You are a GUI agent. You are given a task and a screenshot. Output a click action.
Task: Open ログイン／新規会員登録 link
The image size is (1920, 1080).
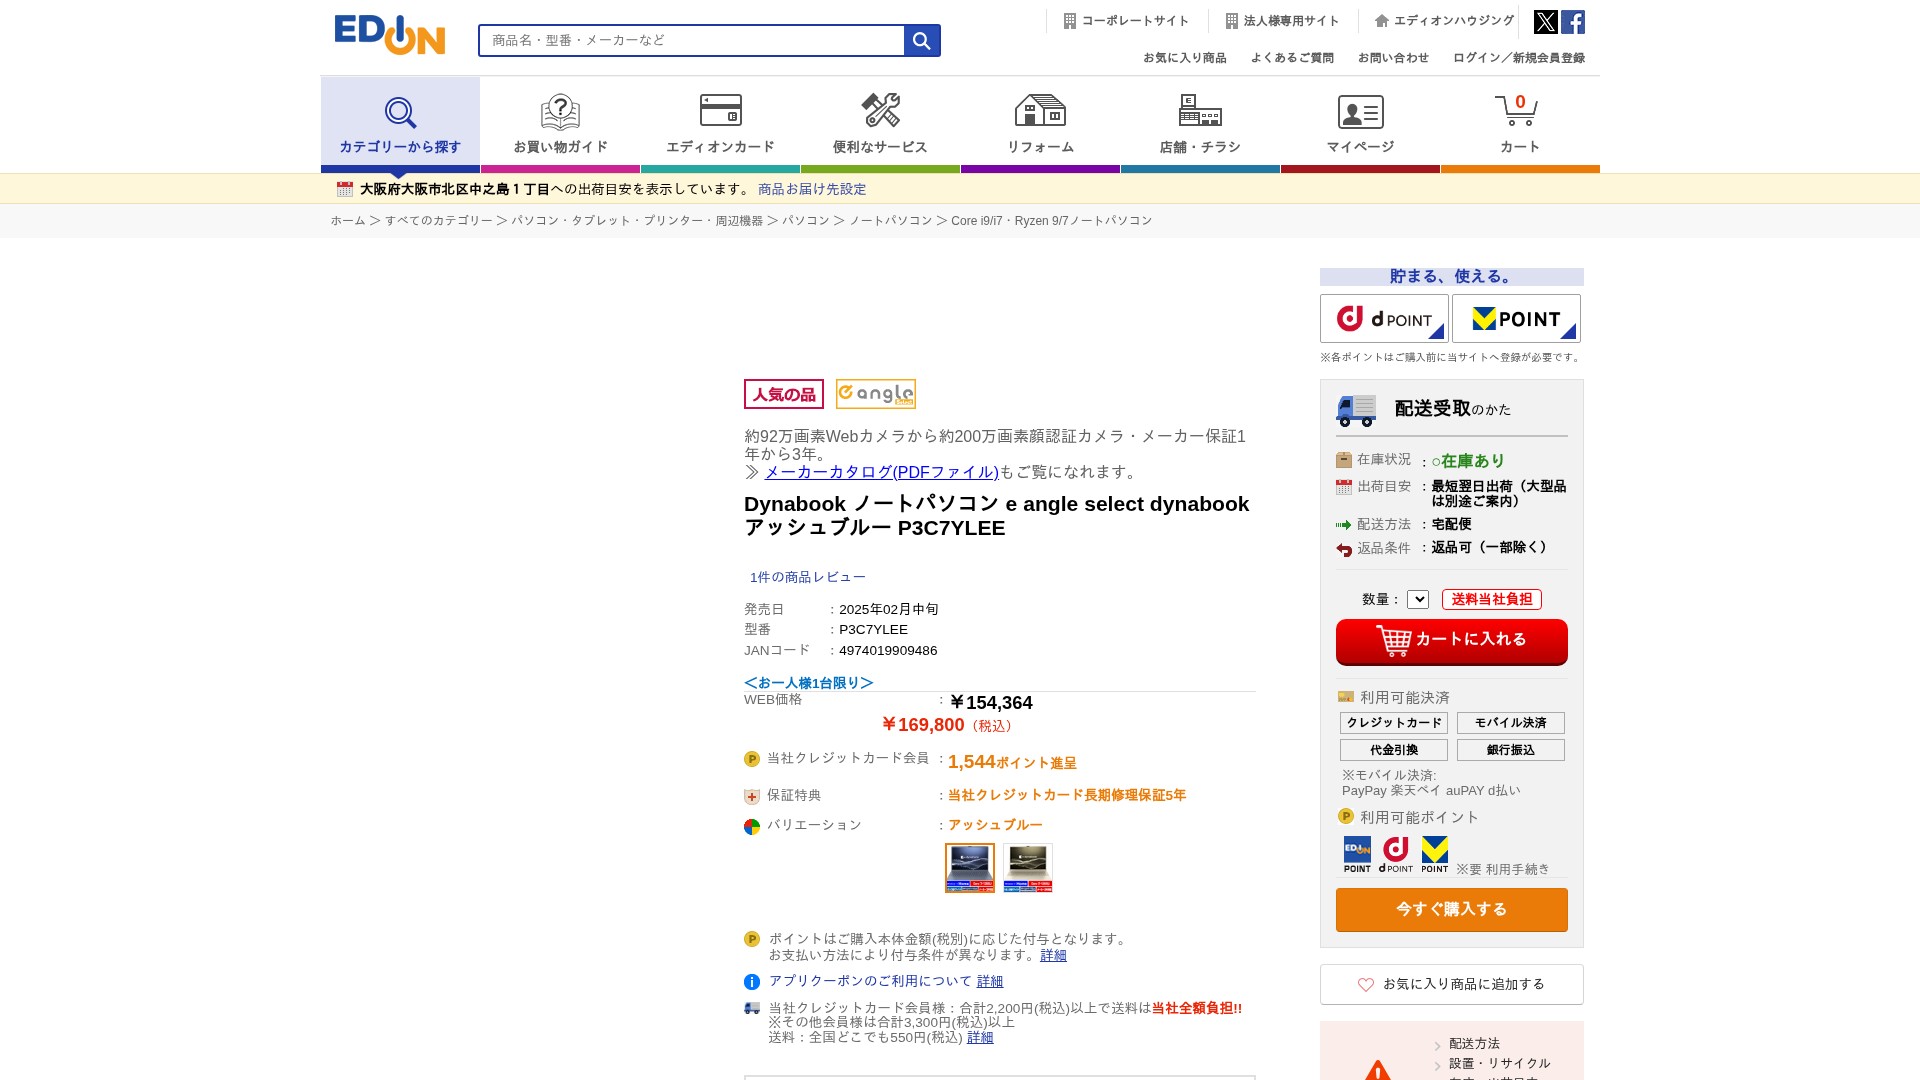pyautogui.click(x=1518, y=58)
